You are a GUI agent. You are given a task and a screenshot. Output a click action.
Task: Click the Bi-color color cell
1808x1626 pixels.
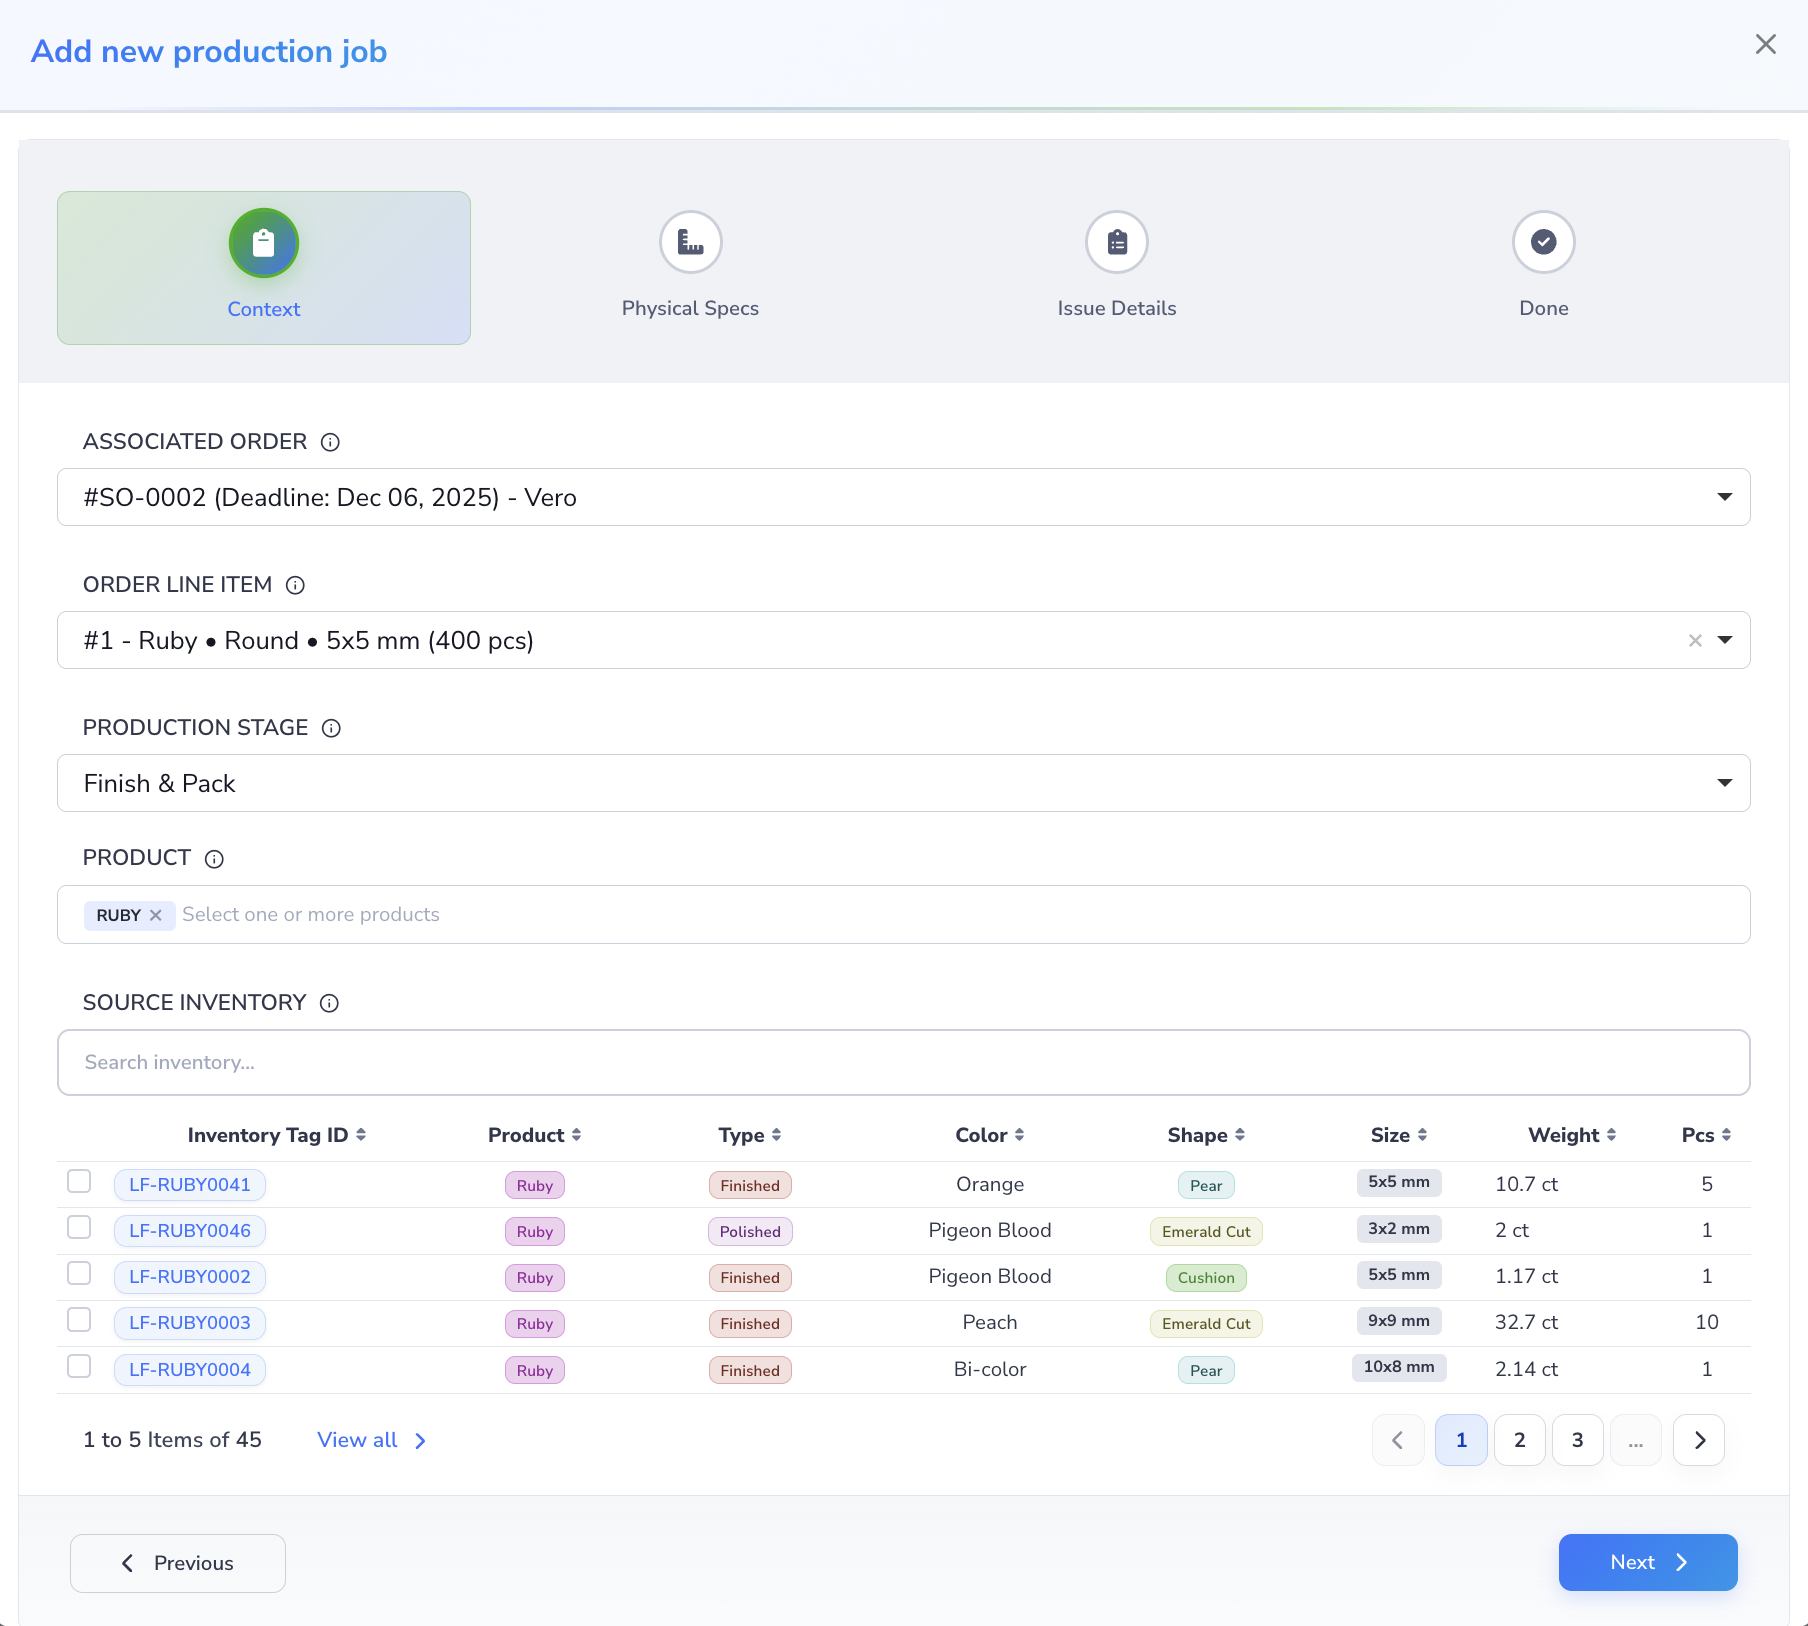coord(990,1370)
